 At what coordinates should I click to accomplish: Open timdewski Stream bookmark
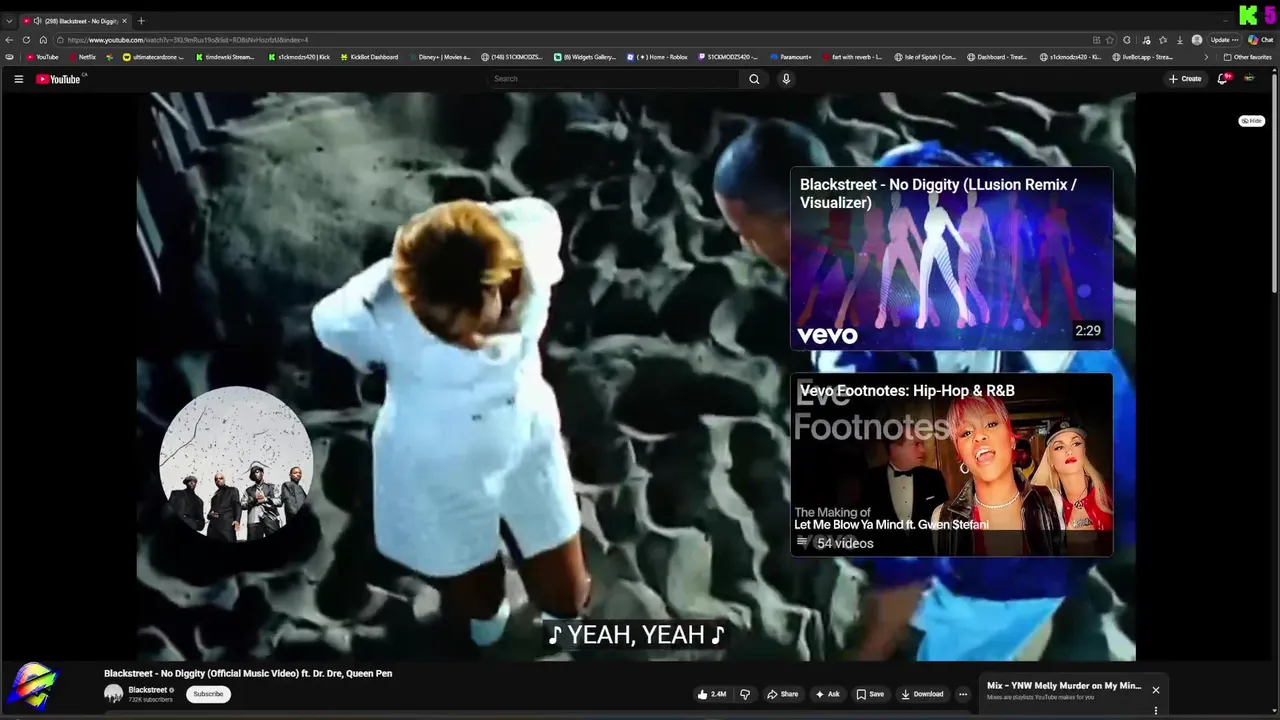(225, 57)
